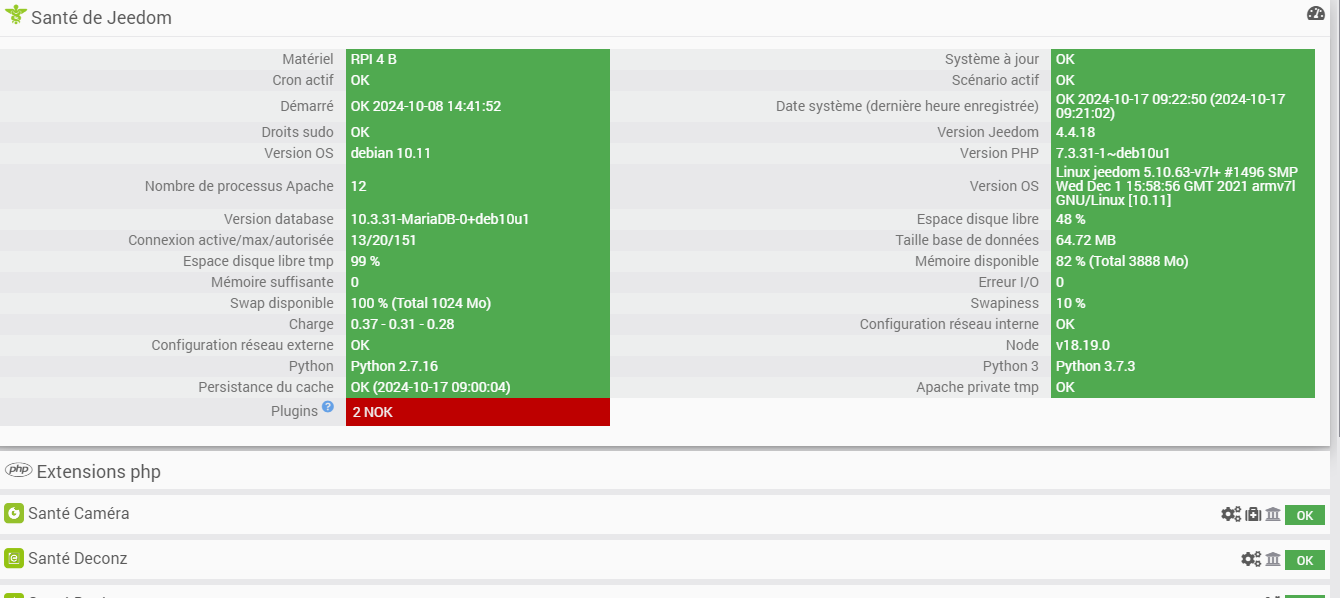Click the 'Configuration réseau interne' label
1340x598 pixels.
point(950,324)
